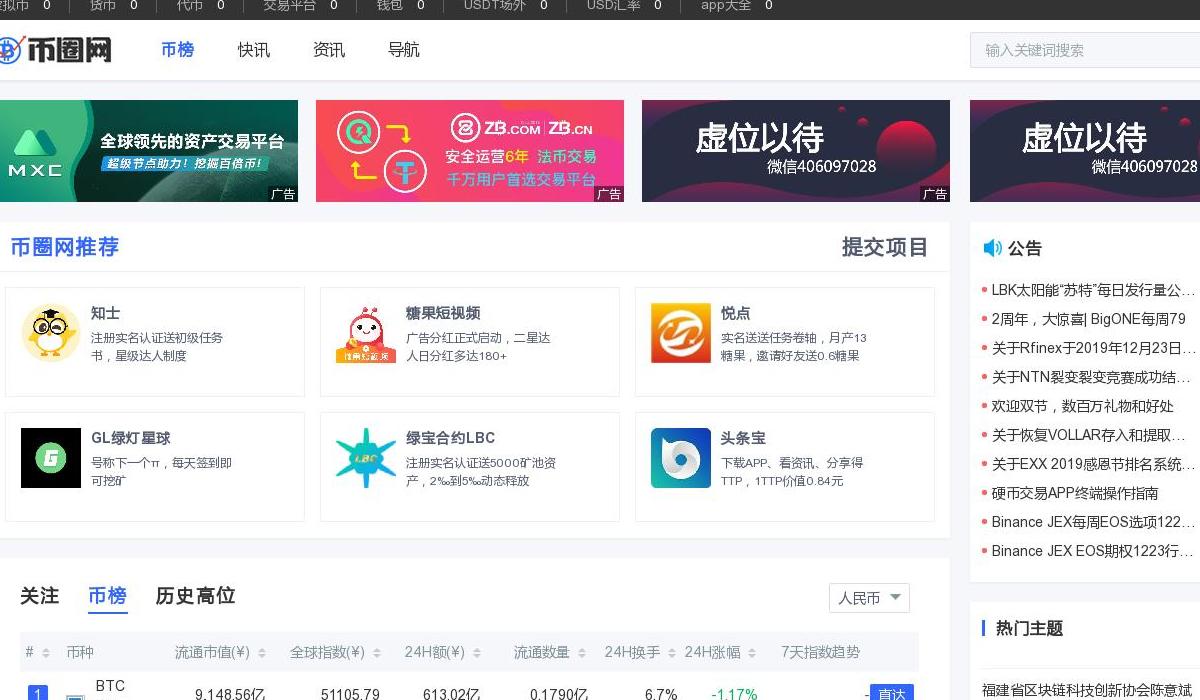The width and height of the screenshot is (1200, 700).
Task: Click 代币 in the top stats bar
Action: pyautogui.click(x=190, y=5)
